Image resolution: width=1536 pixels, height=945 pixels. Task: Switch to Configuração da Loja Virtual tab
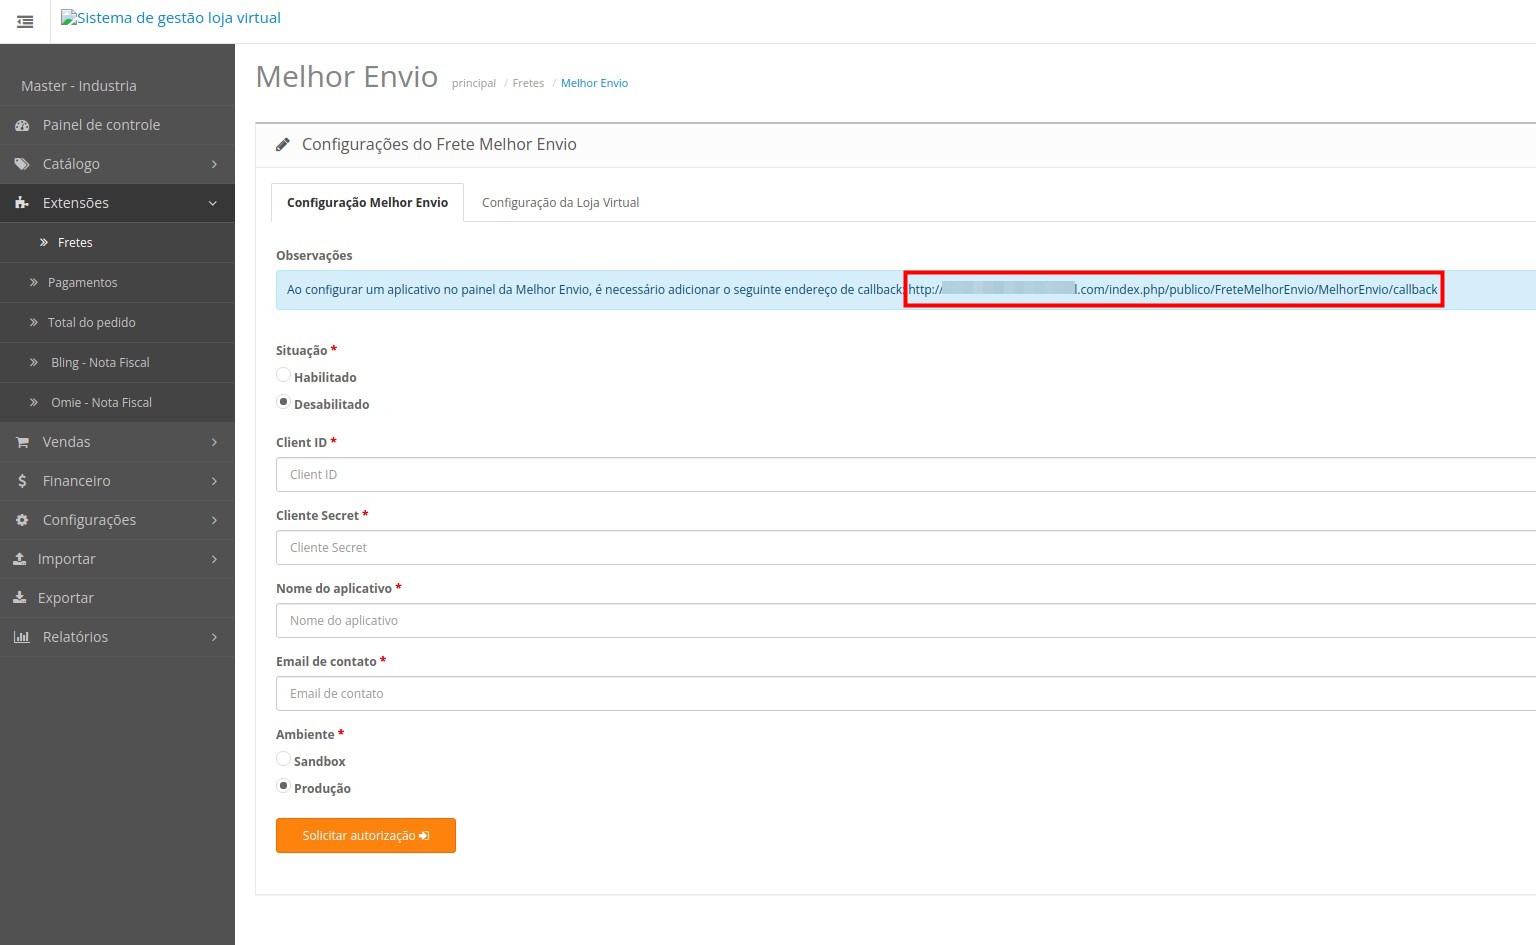560,203
